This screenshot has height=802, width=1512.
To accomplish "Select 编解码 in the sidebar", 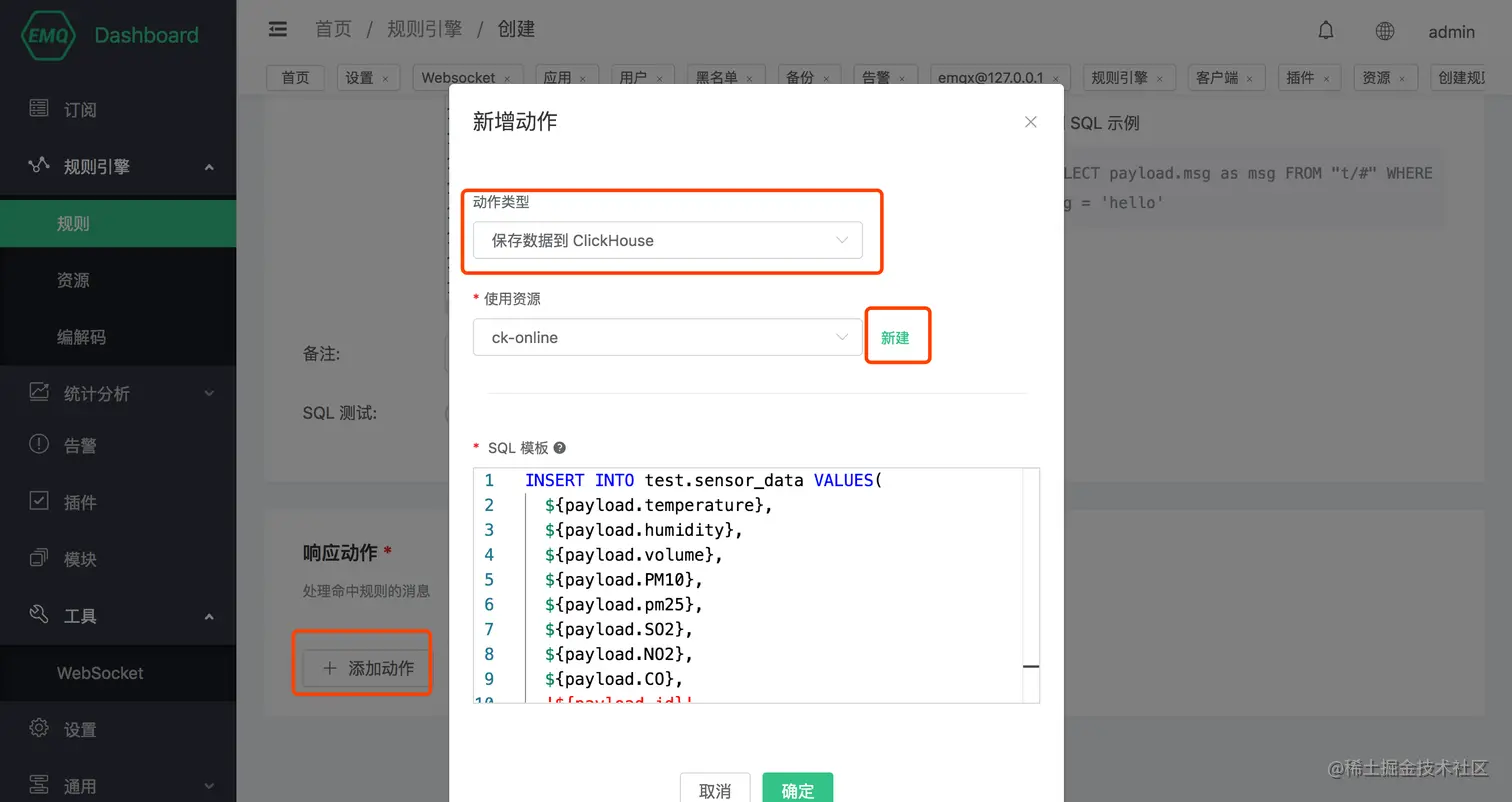I will point(118,337).
